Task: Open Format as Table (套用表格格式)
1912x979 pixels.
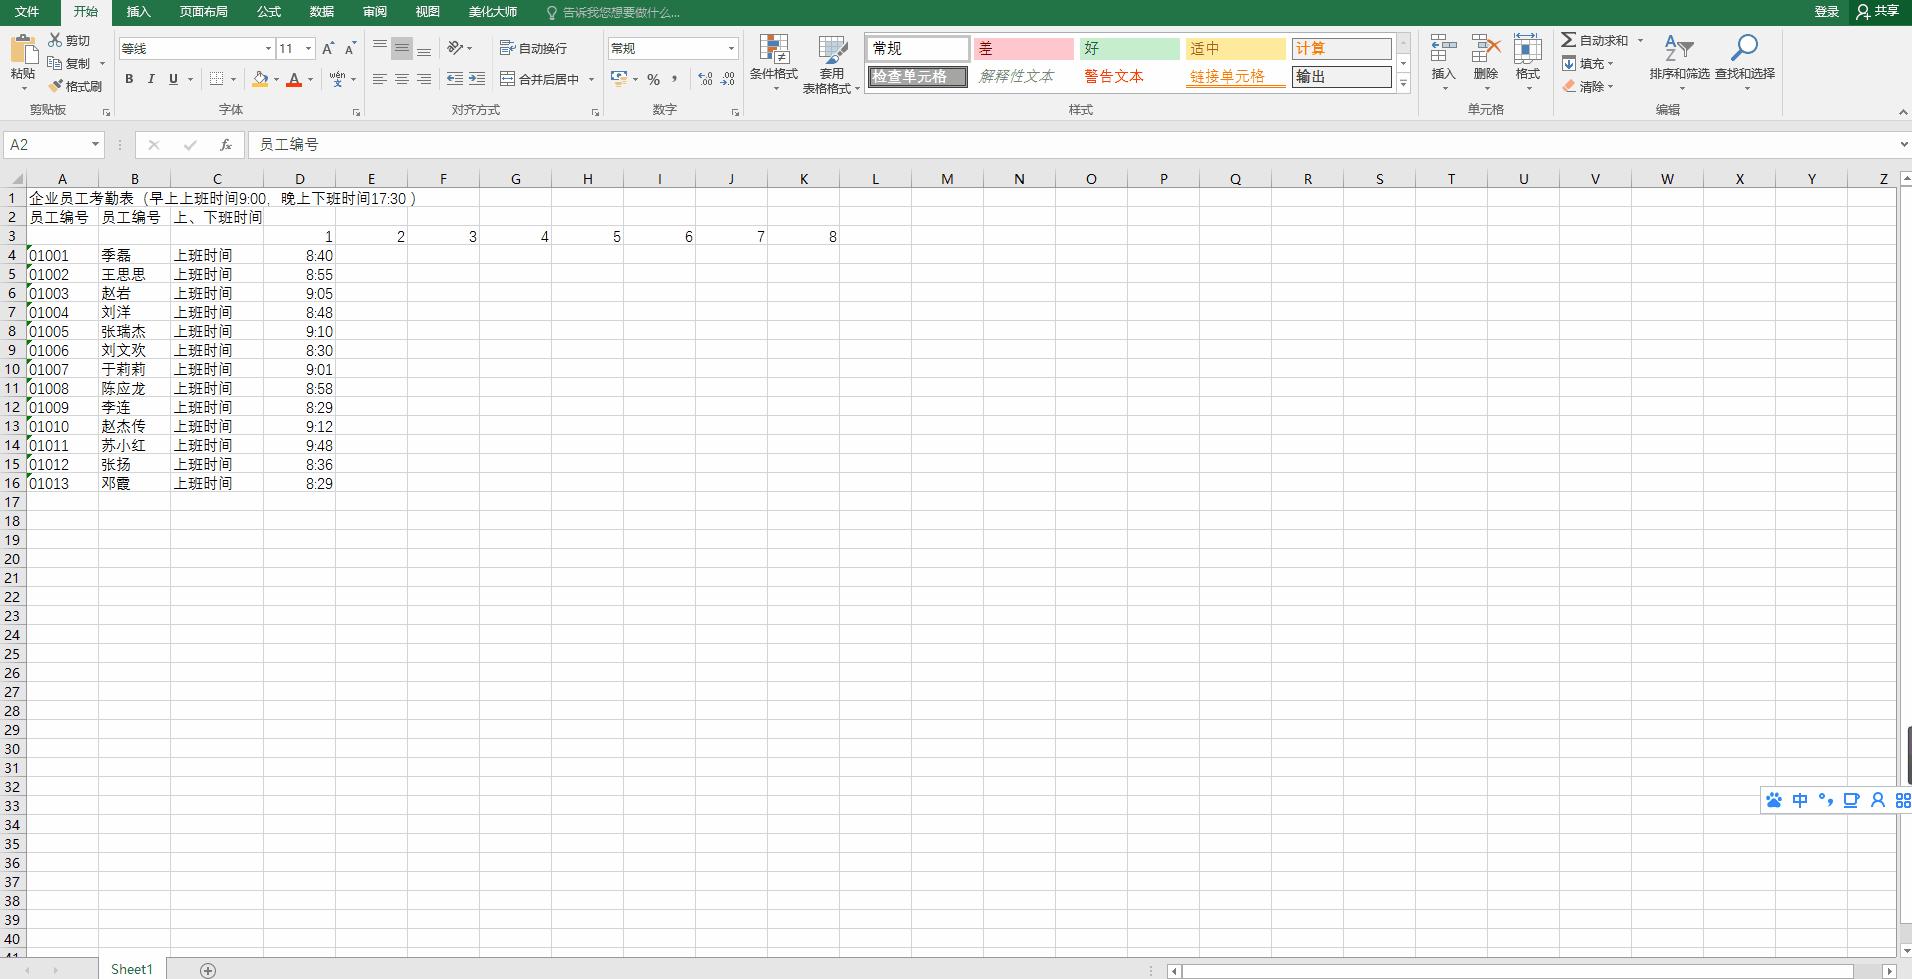Action: 831,64
